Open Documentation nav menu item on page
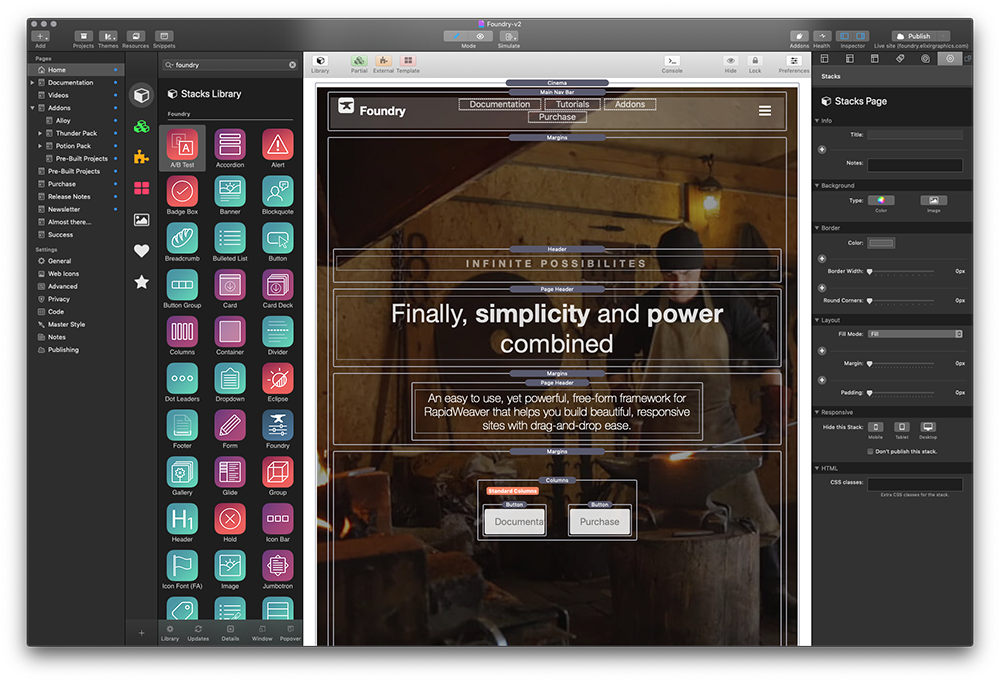 point(499,104)
